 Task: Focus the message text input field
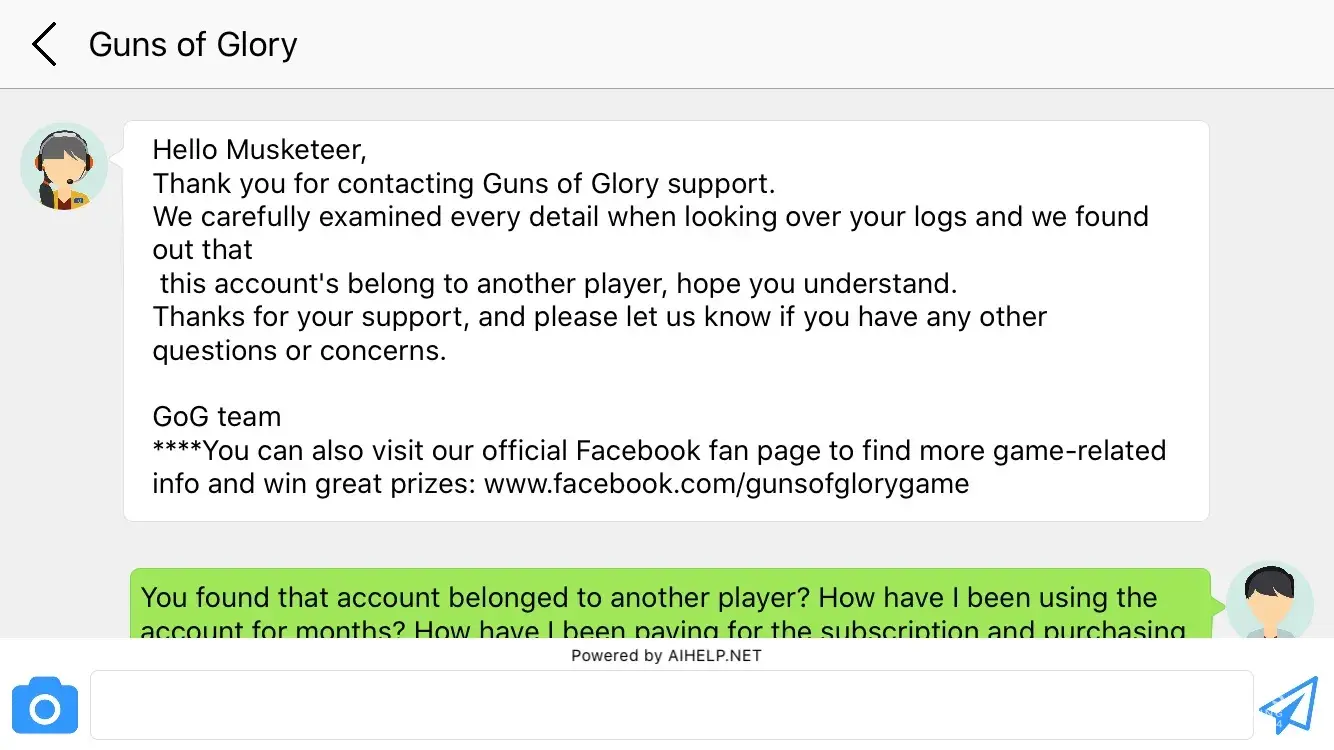[670, 705]
